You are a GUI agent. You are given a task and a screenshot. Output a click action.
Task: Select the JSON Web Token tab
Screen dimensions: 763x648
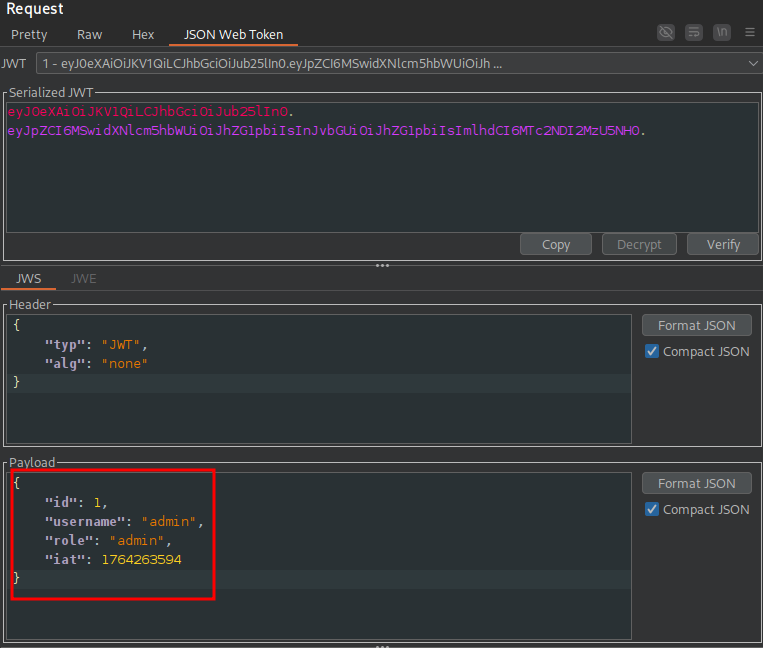tap(233, 34)
